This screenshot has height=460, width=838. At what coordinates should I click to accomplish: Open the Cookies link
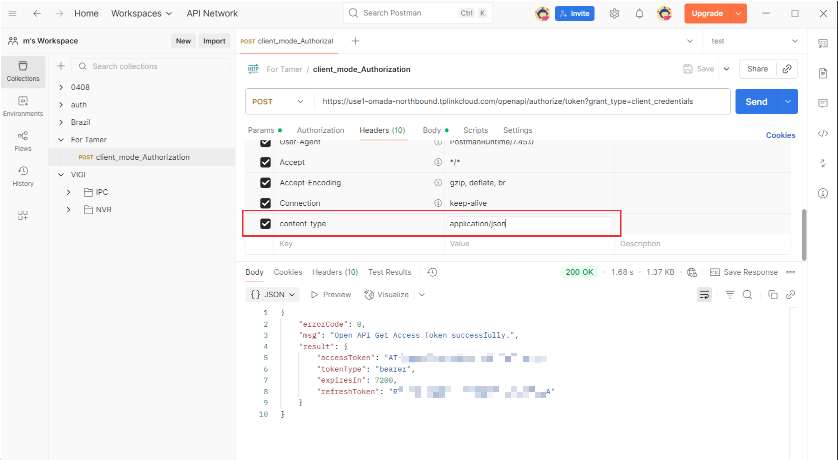pos(780,135)
